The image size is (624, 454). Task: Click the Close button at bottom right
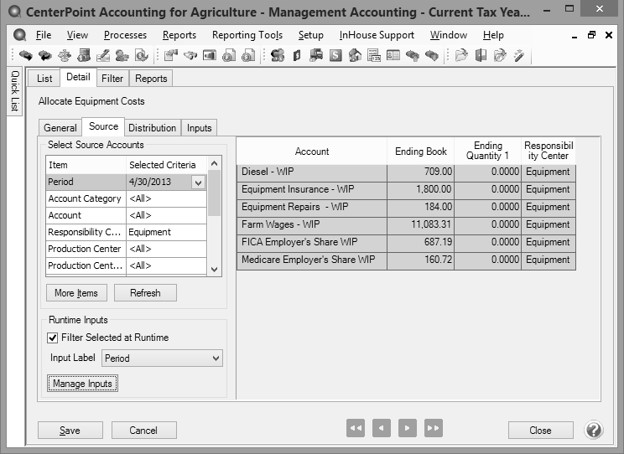[x=540, y=430]
